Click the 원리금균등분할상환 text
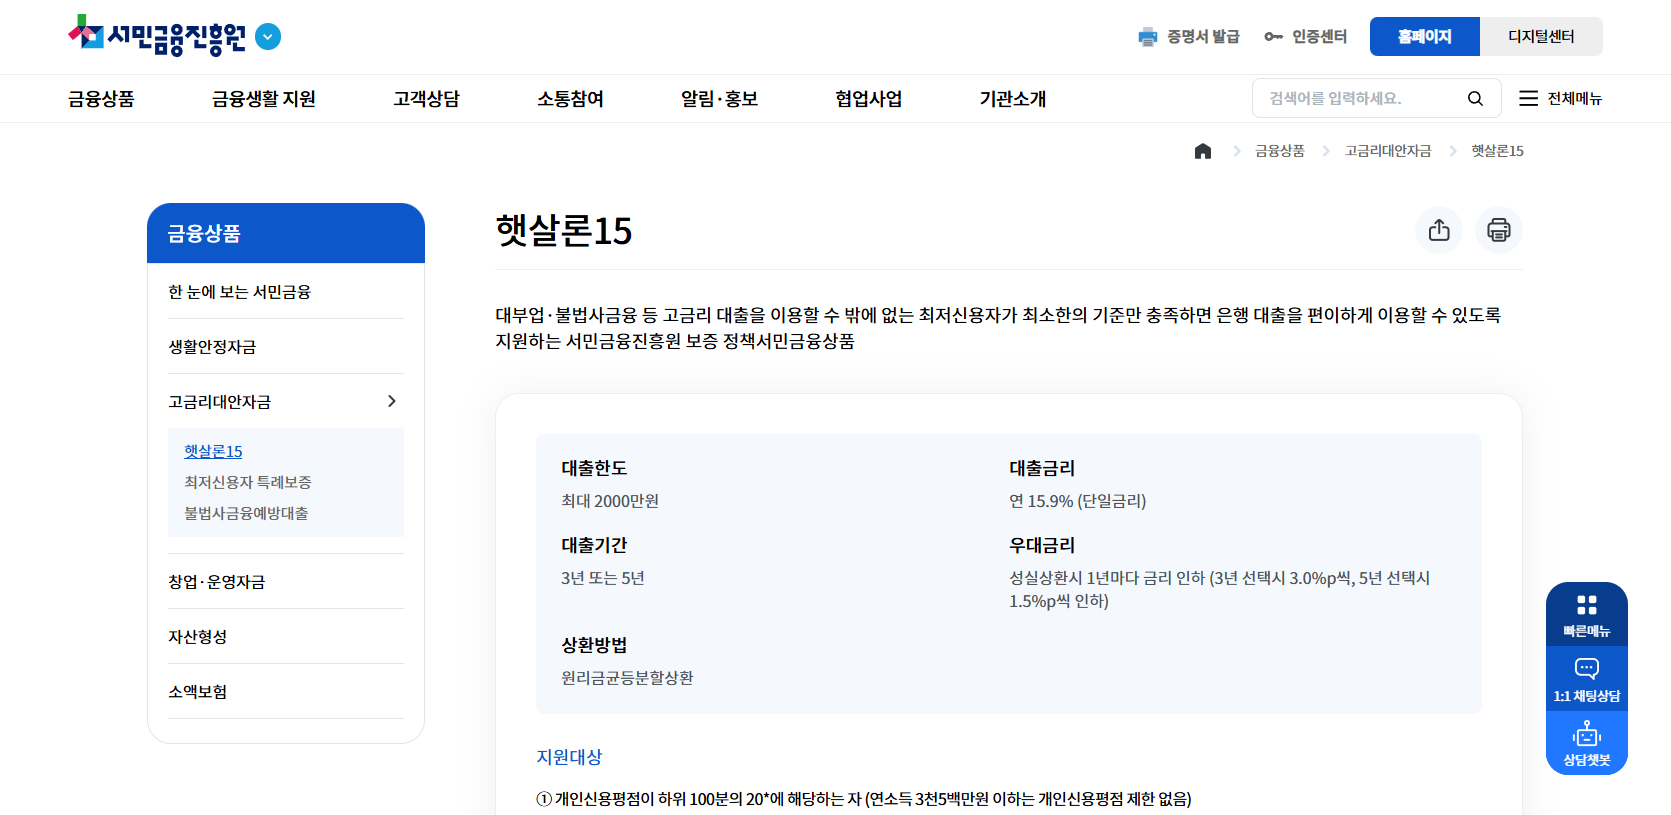The image size is (1671, 815). pyautogui.click(x=627, y=678)
